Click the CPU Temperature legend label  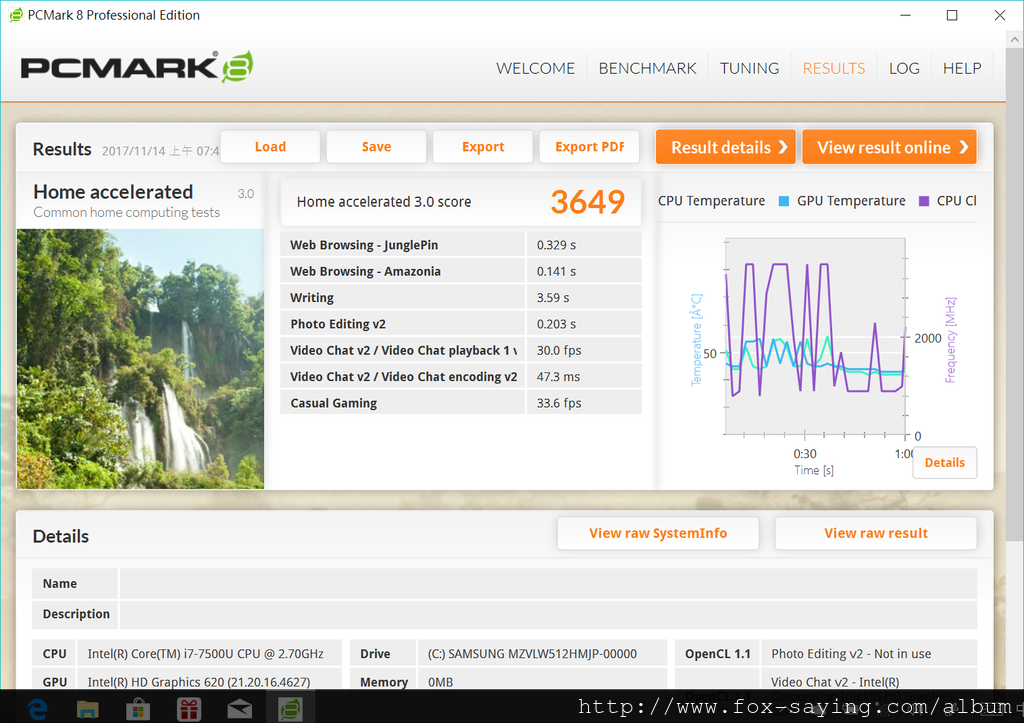(x=711, y=201)
